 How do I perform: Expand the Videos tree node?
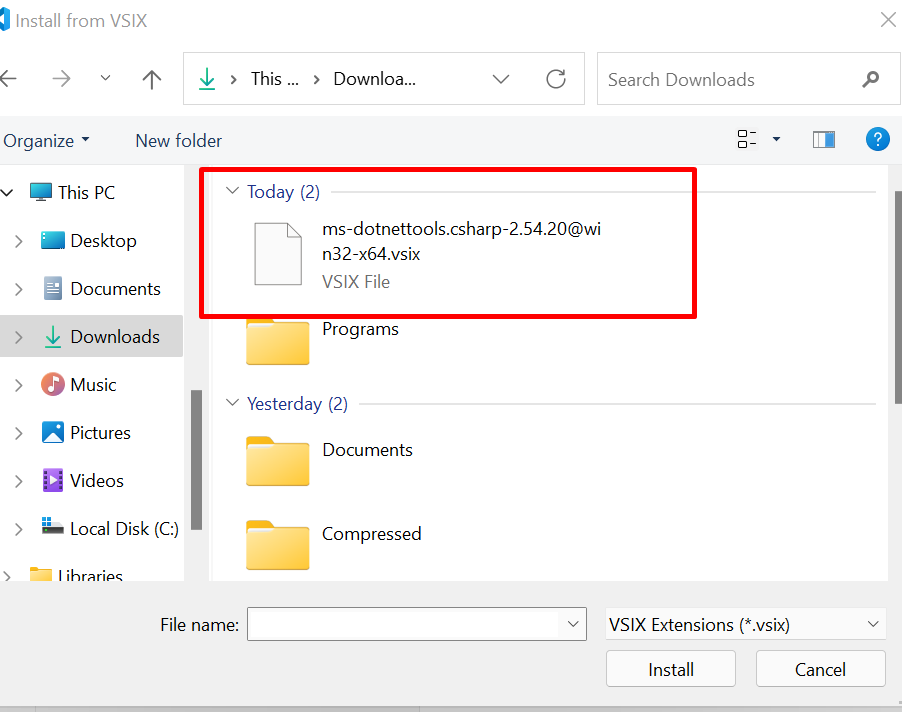pyautogui.click(x=18, y=481)
